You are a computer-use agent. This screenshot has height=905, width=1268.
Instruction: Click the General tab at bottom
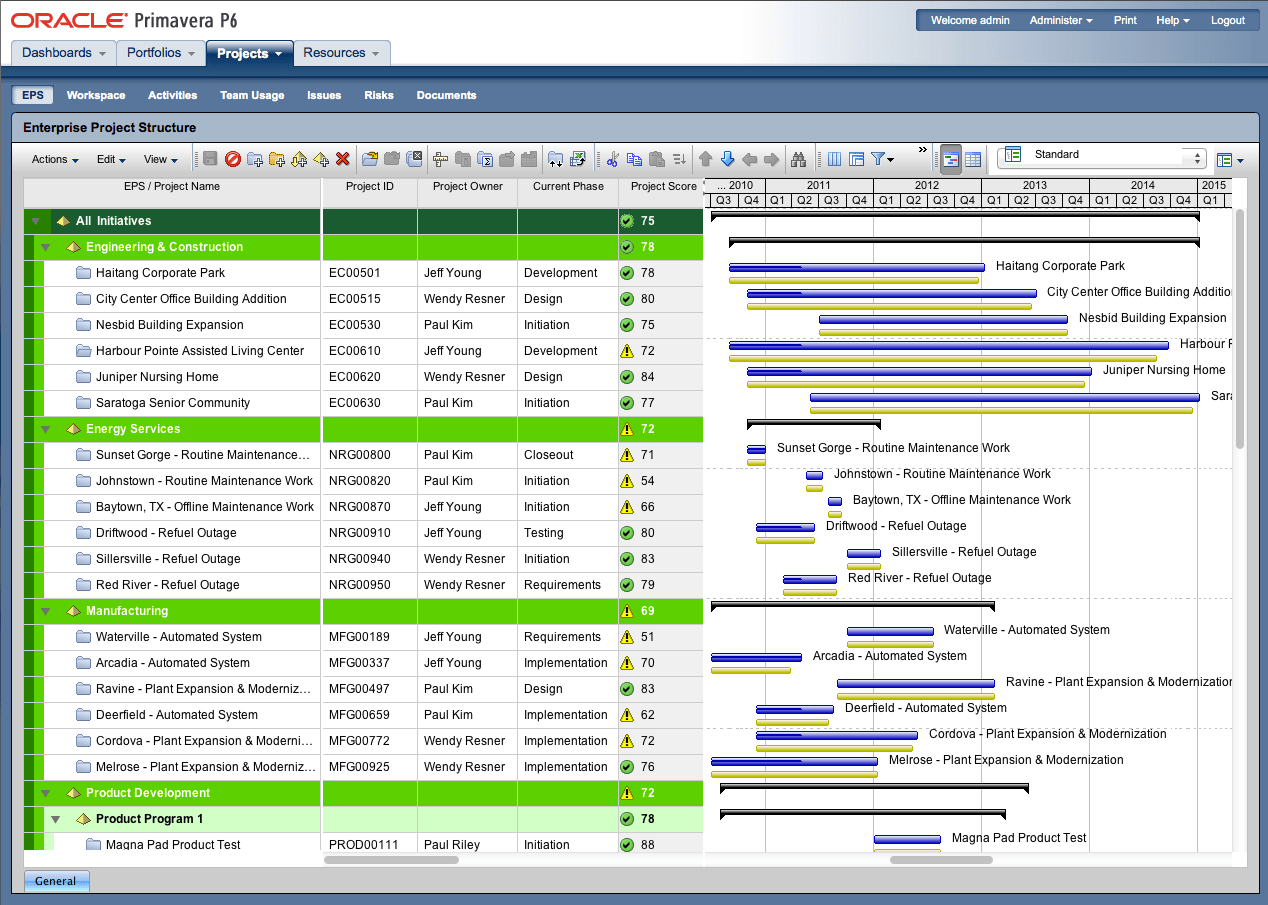[56, 881]
